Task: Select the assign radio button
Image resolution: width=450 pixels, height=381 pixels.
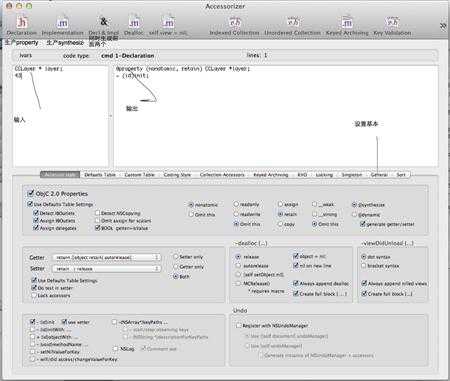Action: pos(280,204)
